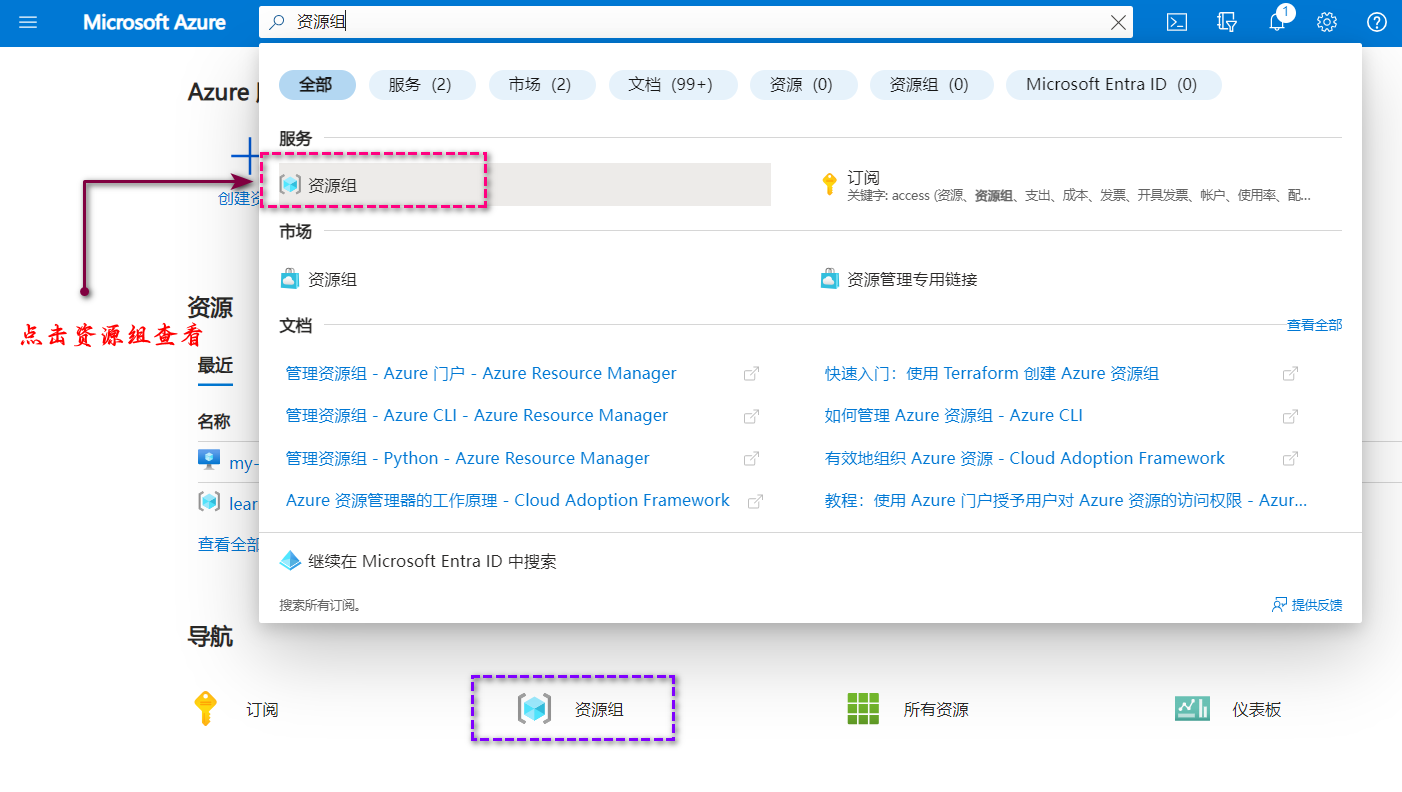Open the notifications bell

1277,22
